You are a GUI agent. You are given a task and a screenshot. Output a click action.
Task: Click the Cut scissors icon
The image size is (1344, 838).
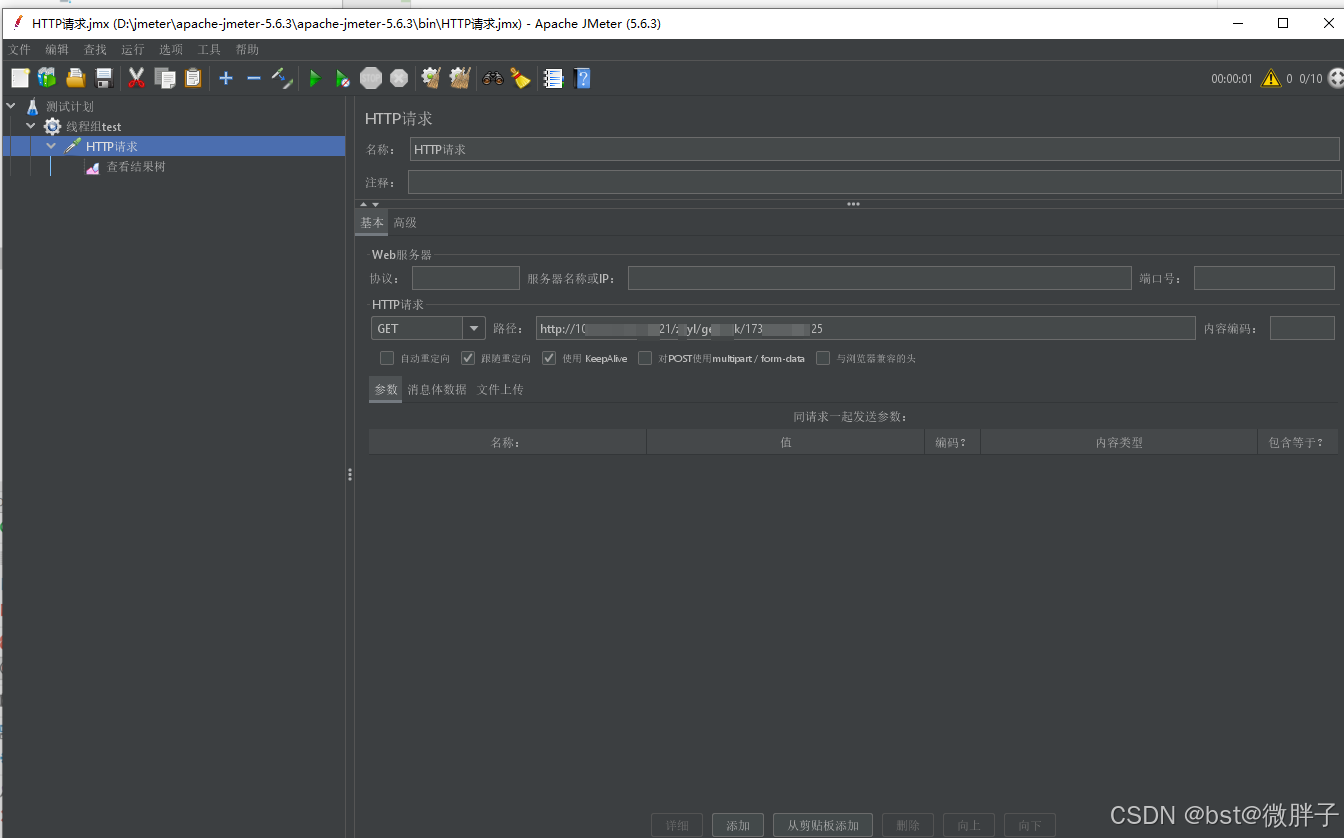pyautogui.click(x=136, y=78)
